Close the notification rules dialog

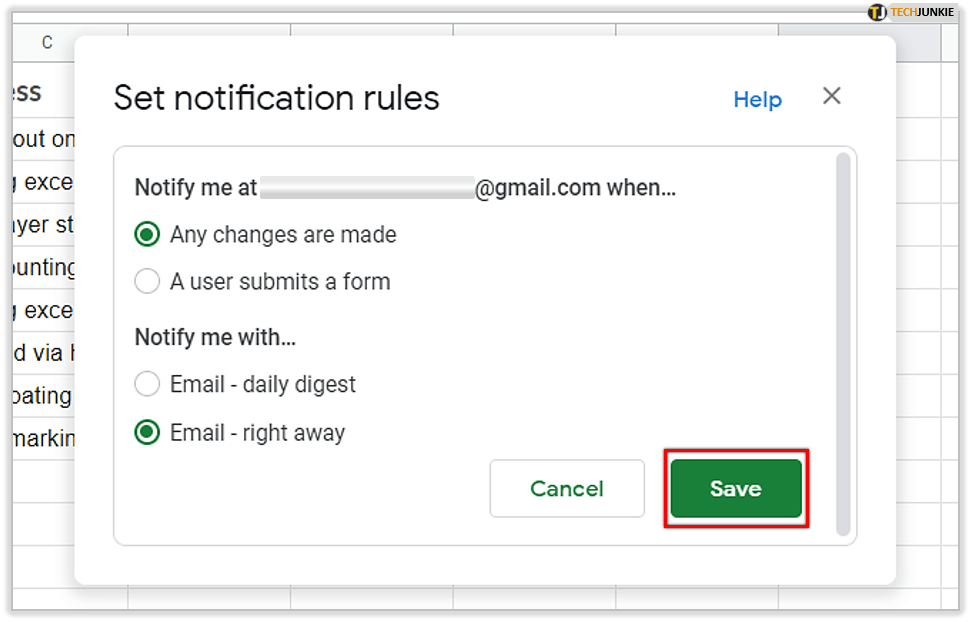[831, 97]
